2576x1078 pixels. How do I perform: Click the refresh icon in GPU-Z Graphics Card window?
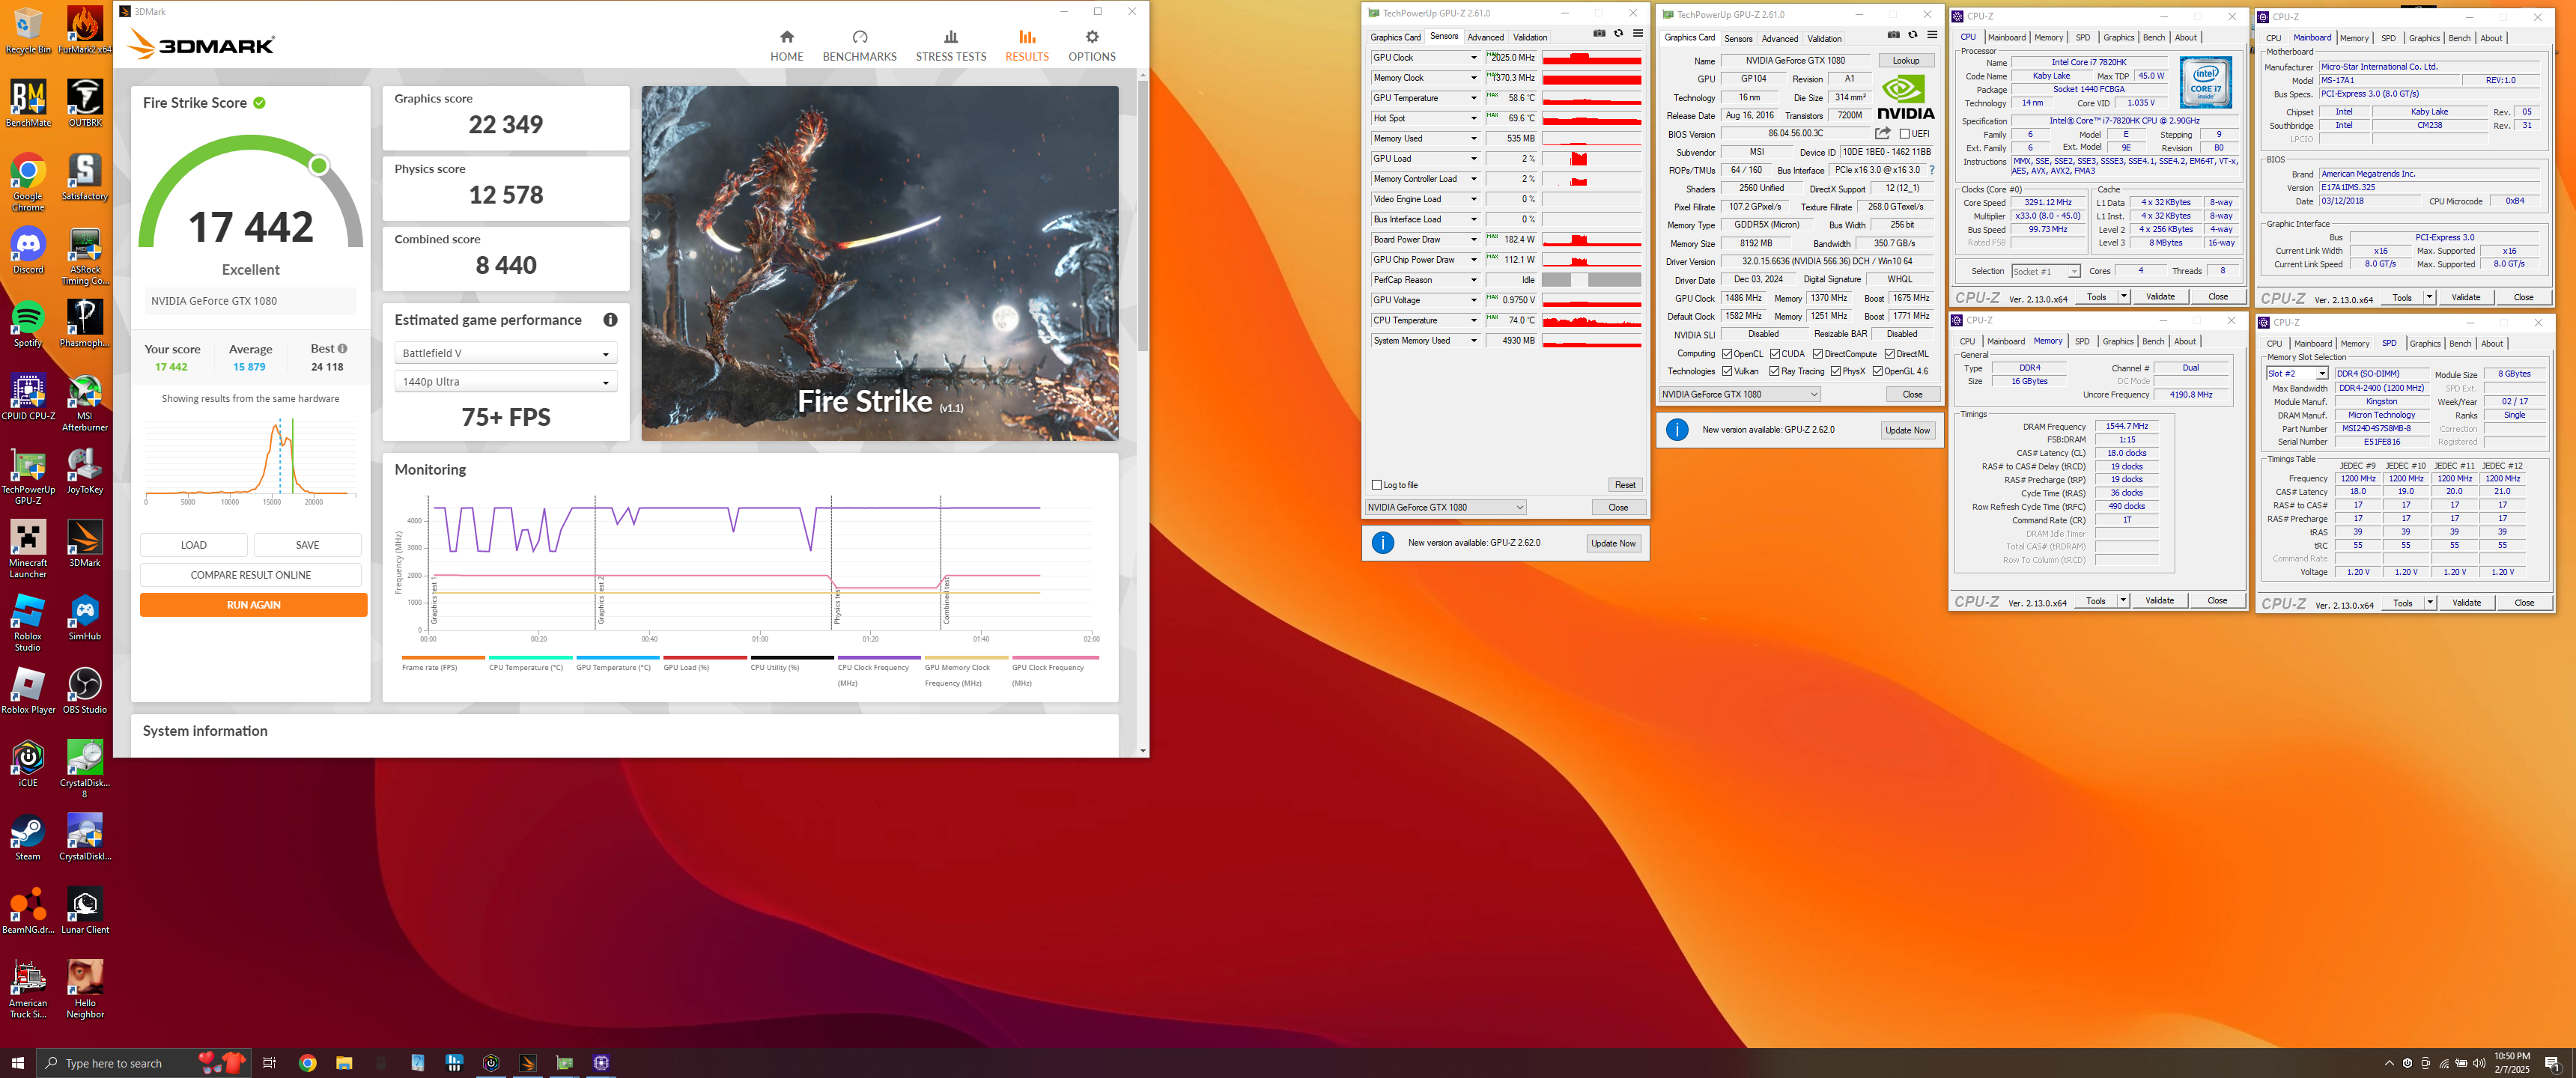point(1913,35)
